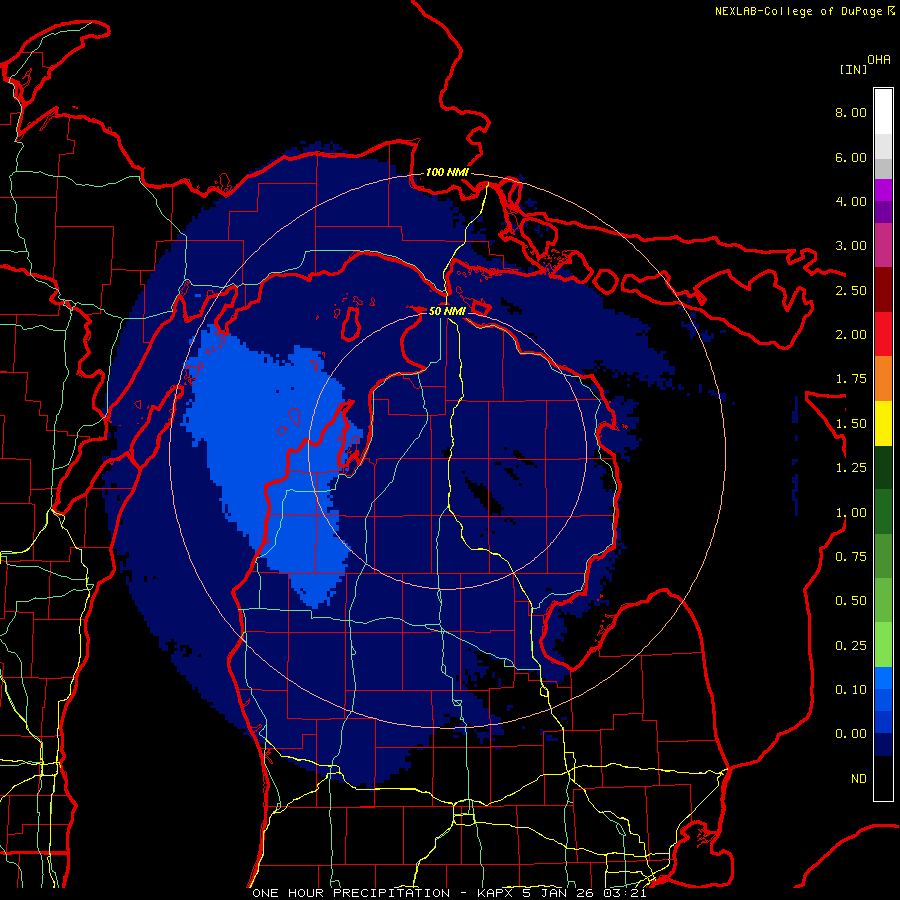
Task: Click the 3.00 legend value
Action: pos(851,246)
